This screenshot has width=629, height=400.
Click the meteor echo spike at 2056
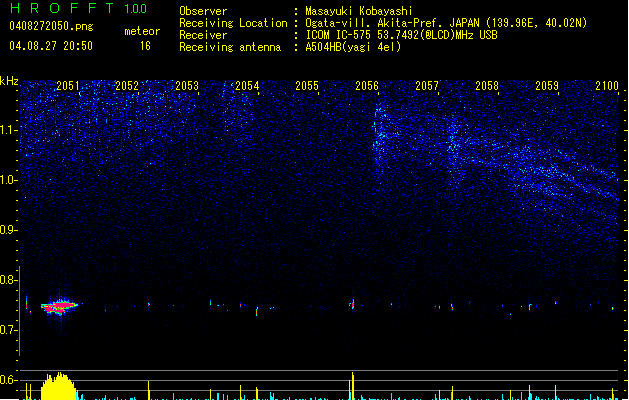click(x=352, y=304)
